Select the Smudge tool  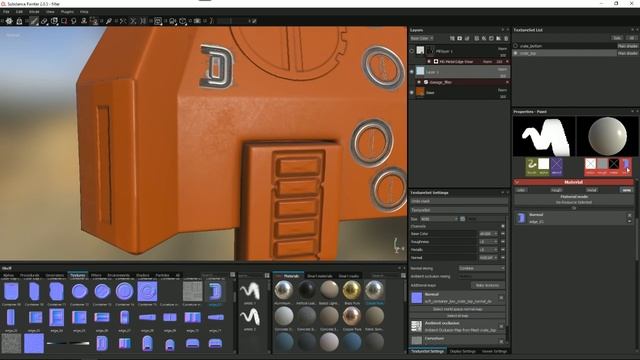74,21
